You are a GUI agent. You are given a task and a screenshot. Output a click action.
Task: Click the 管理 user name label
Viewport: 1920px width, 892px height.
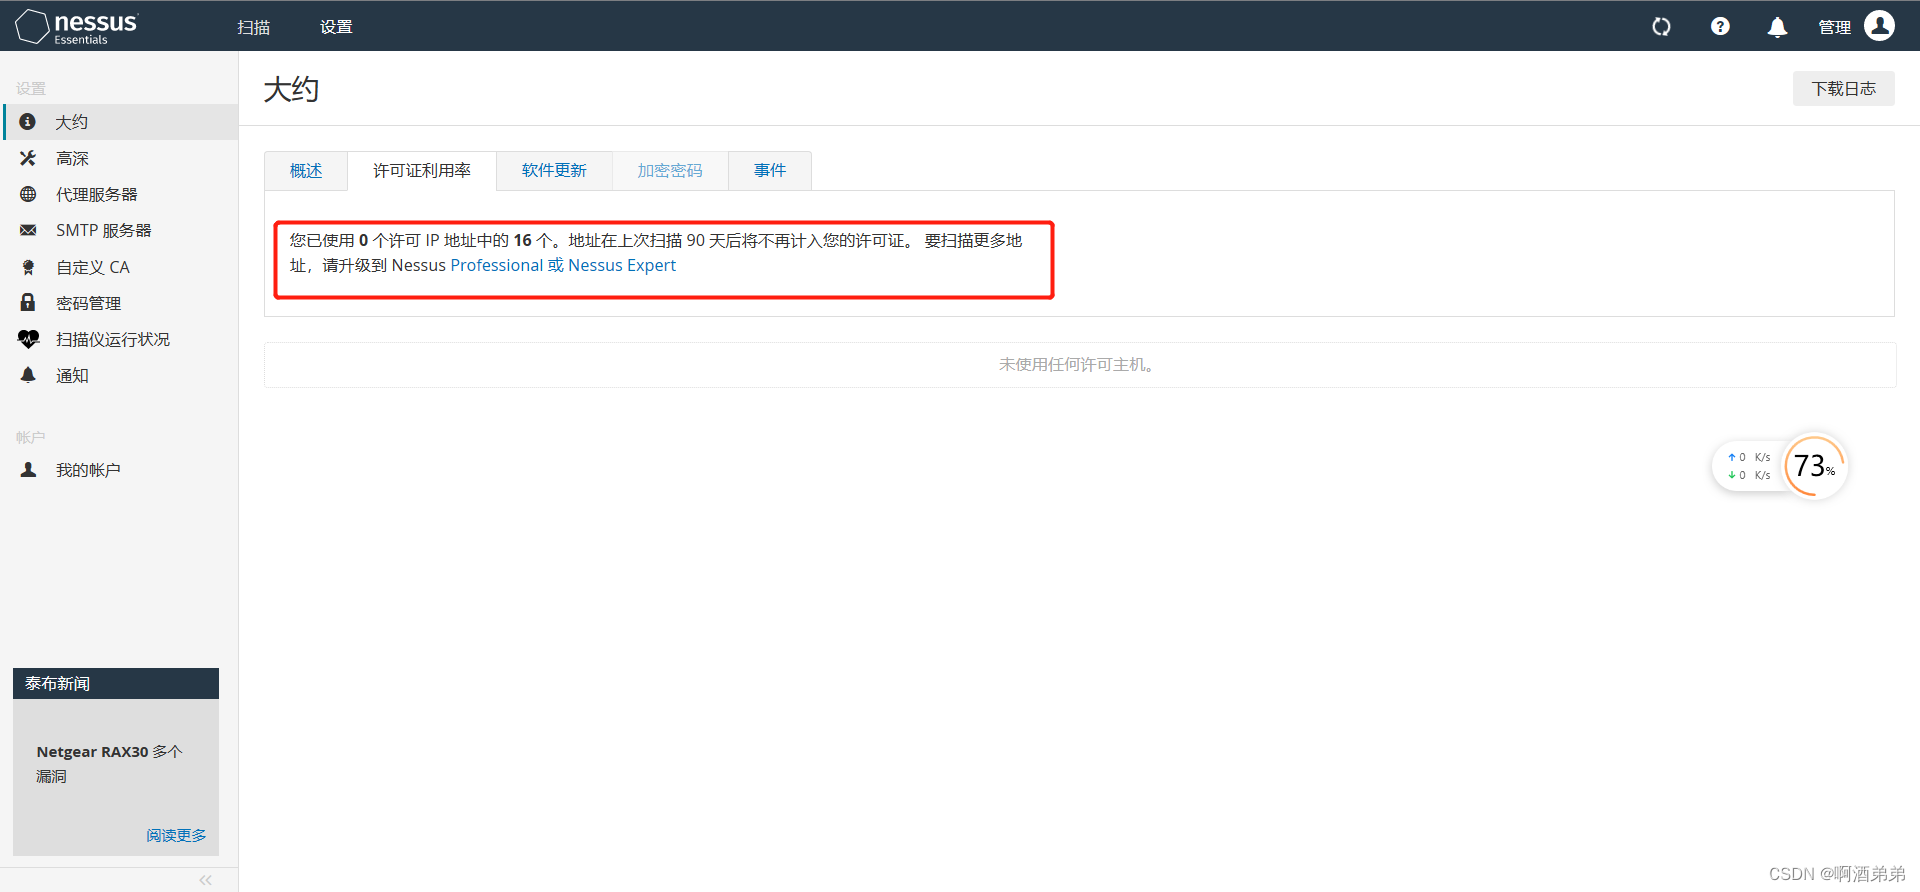pos(1834,27)
